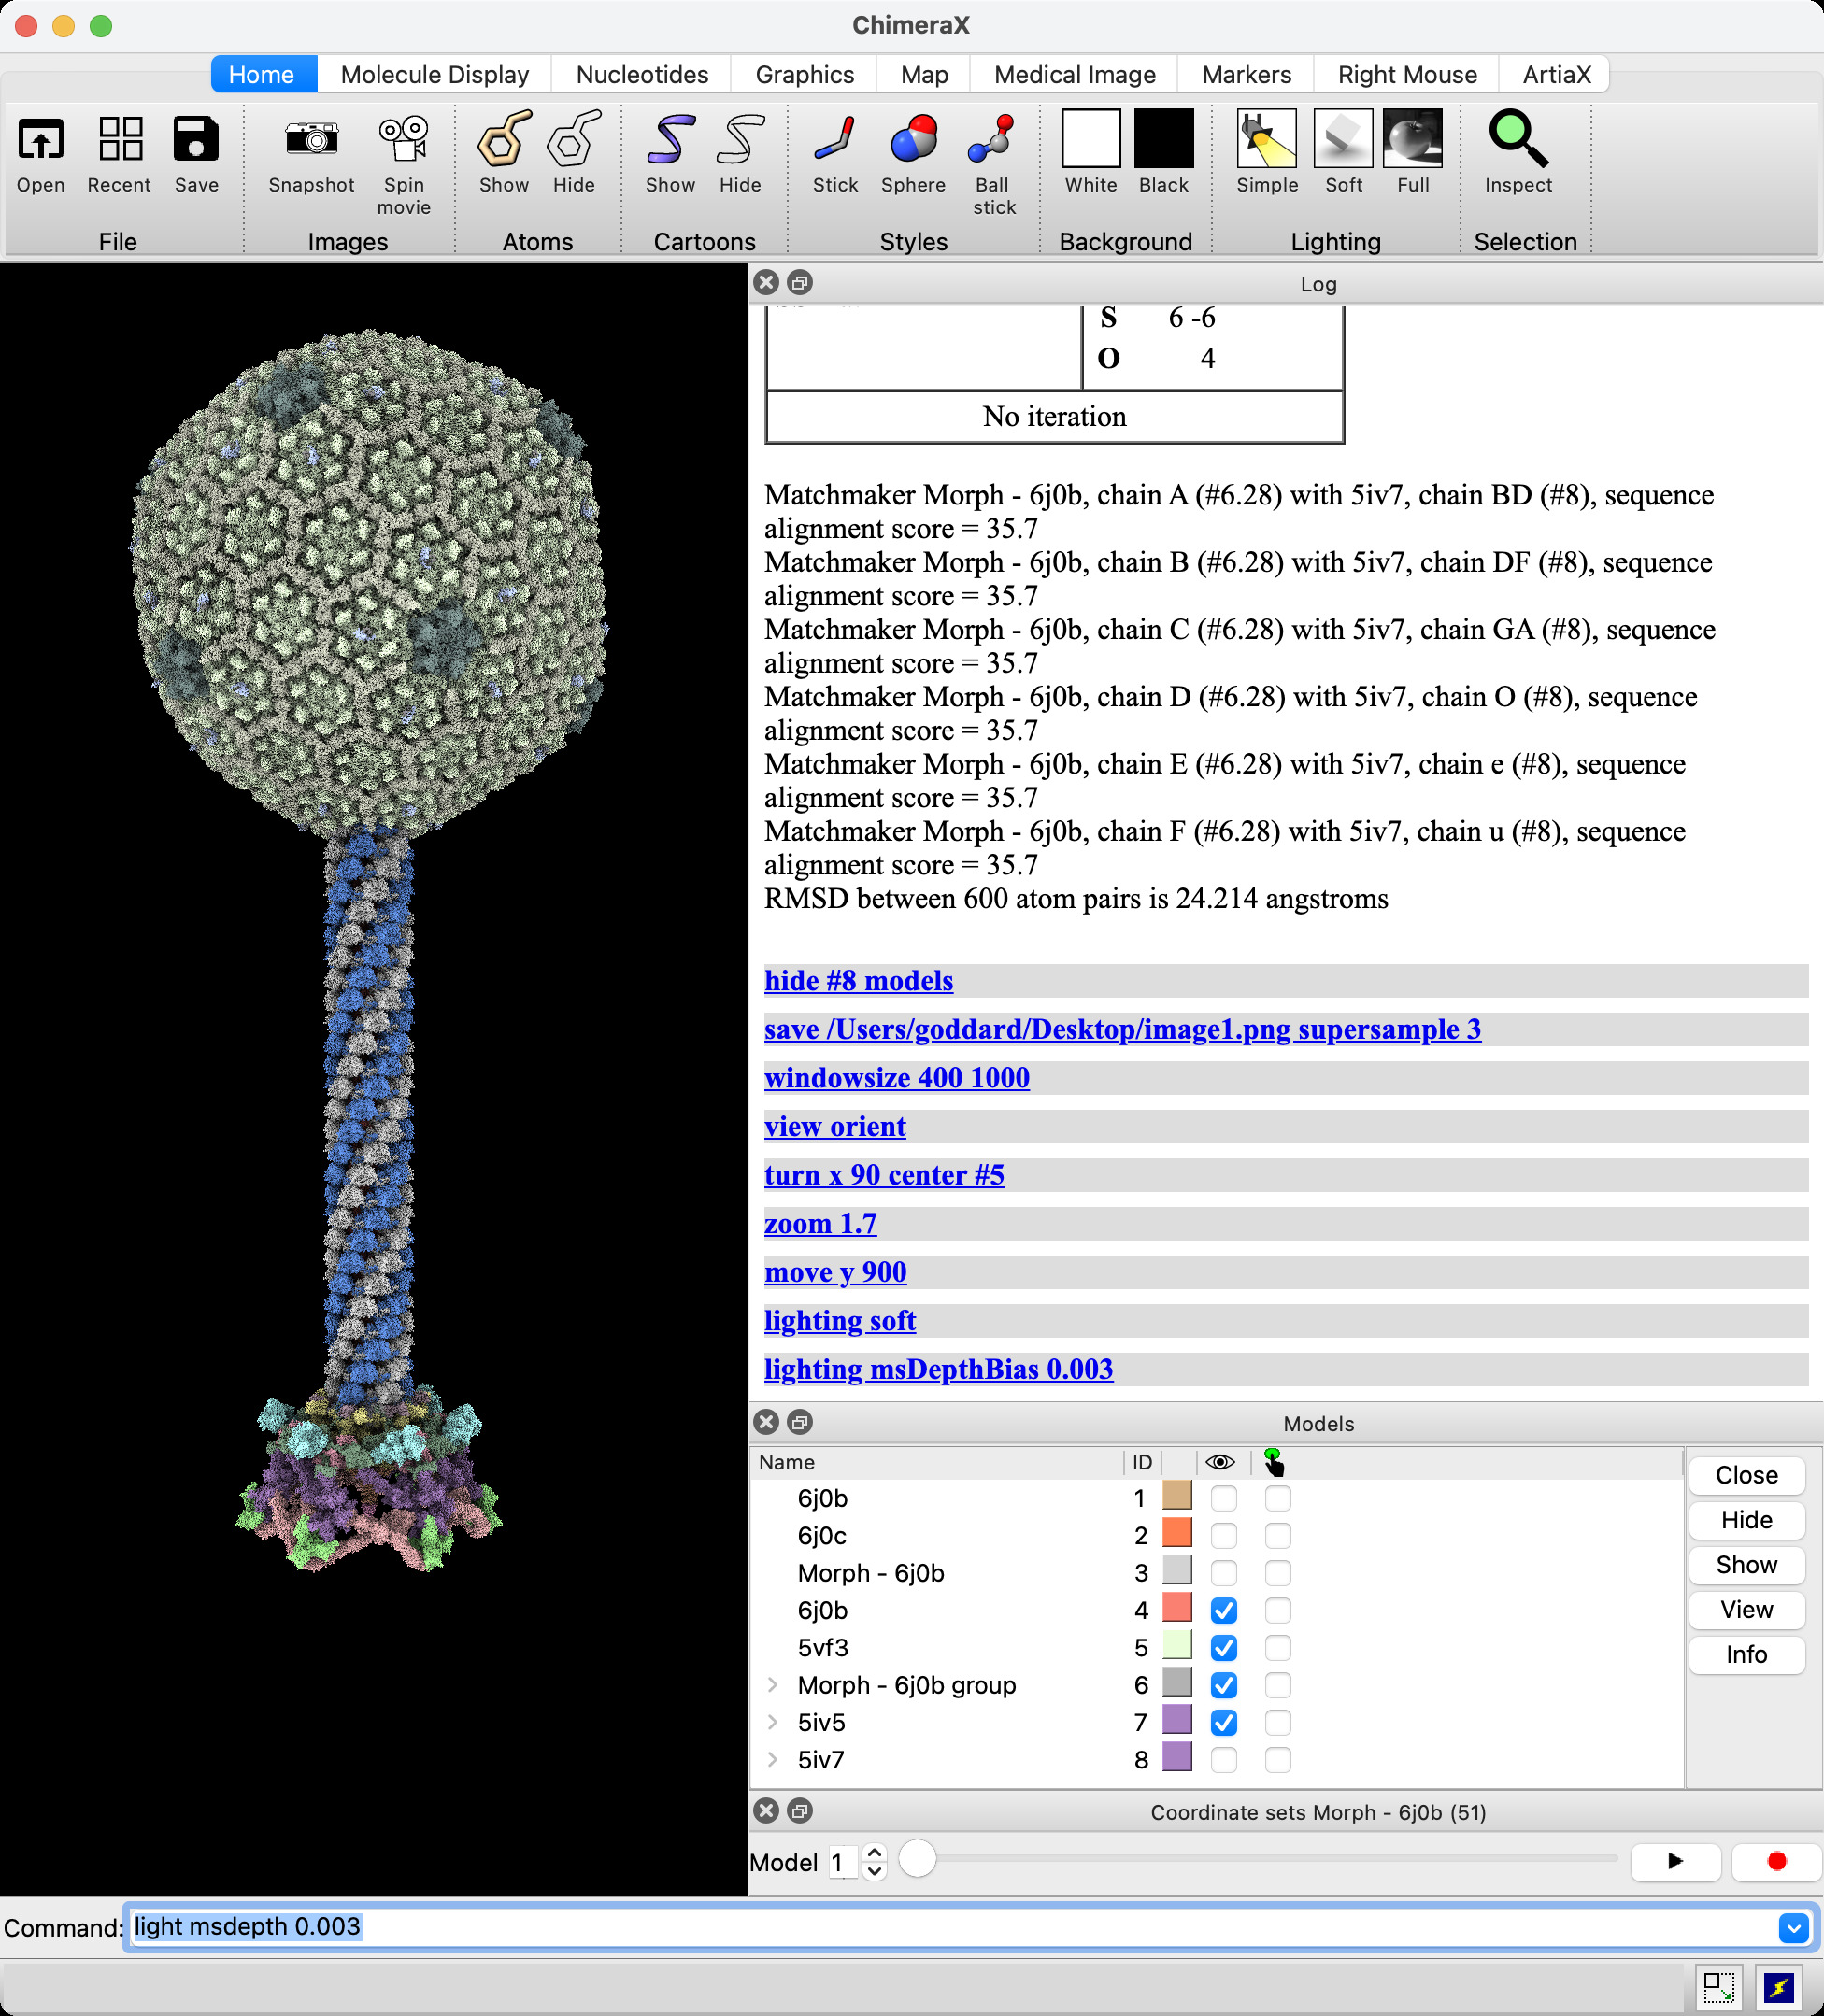Click the Spin movie icon

pyautogui.click(x=403, y=140)
